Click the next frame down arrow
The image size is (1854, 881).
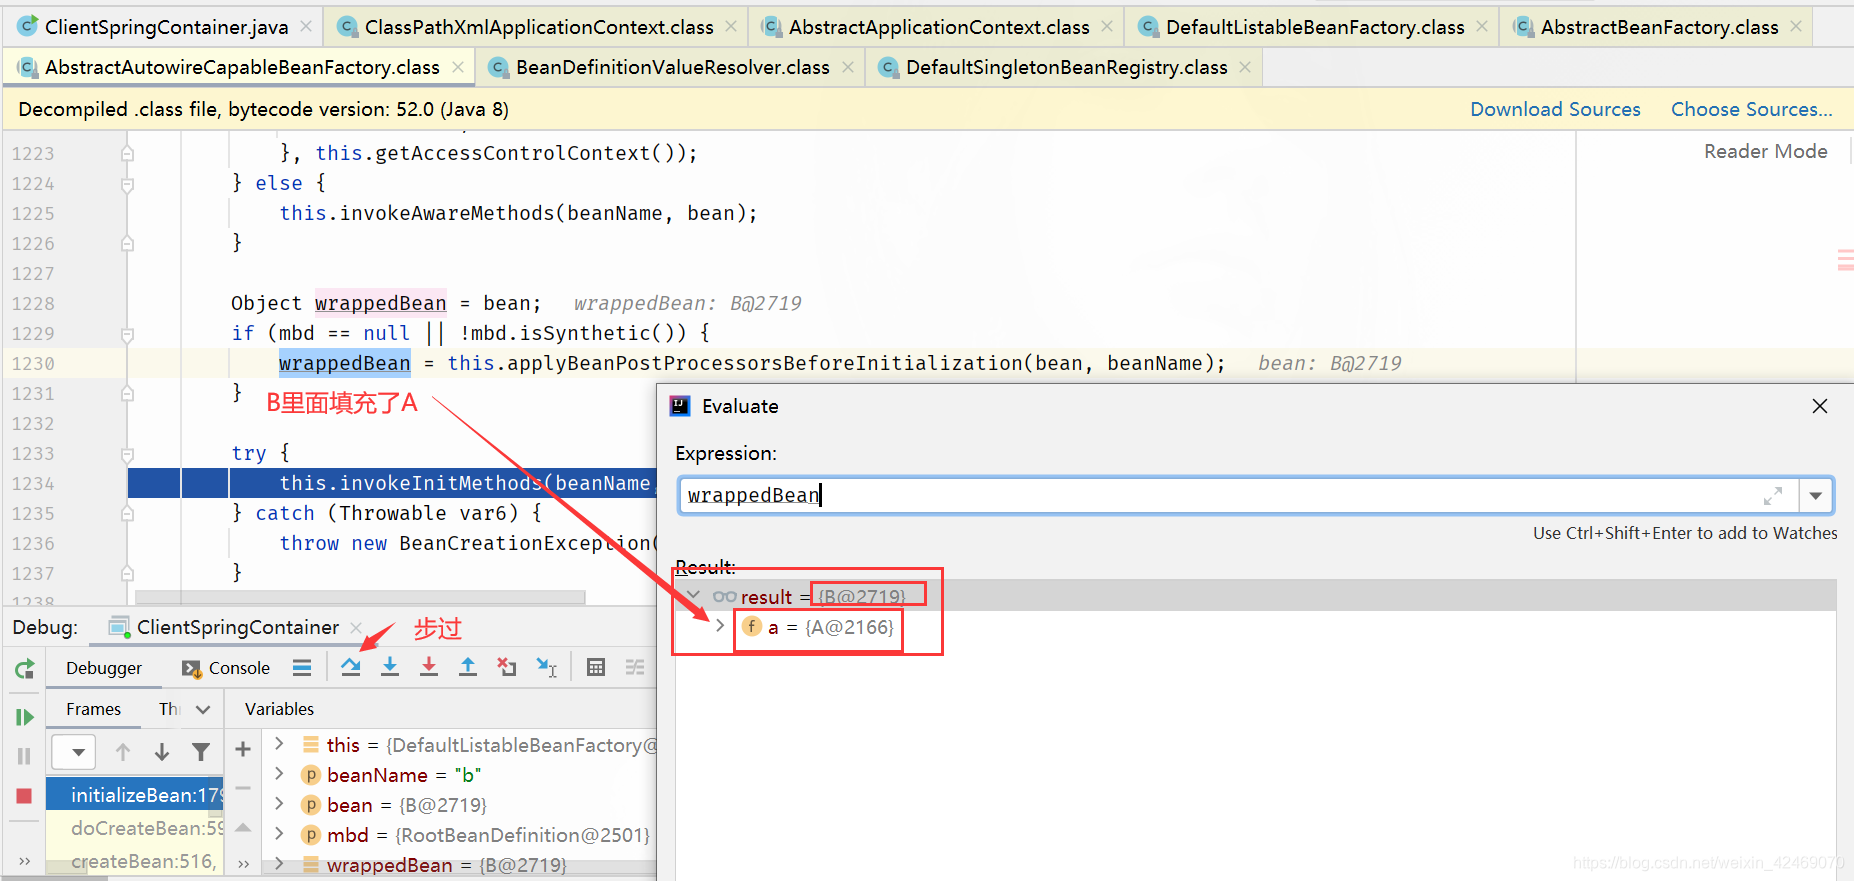point(162,752)
